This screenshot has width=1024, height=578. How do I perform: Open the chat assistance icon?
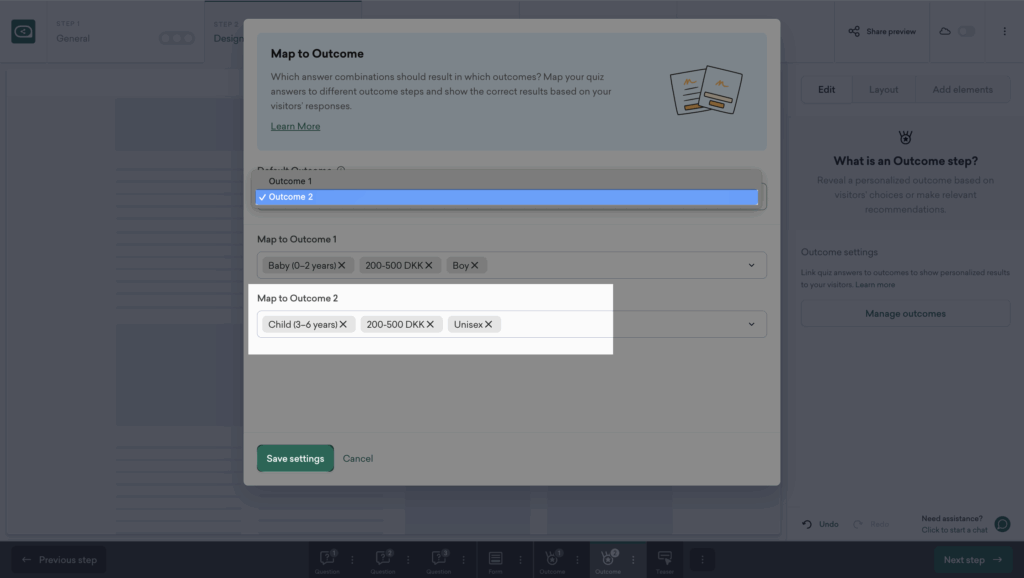(1002, 524)
